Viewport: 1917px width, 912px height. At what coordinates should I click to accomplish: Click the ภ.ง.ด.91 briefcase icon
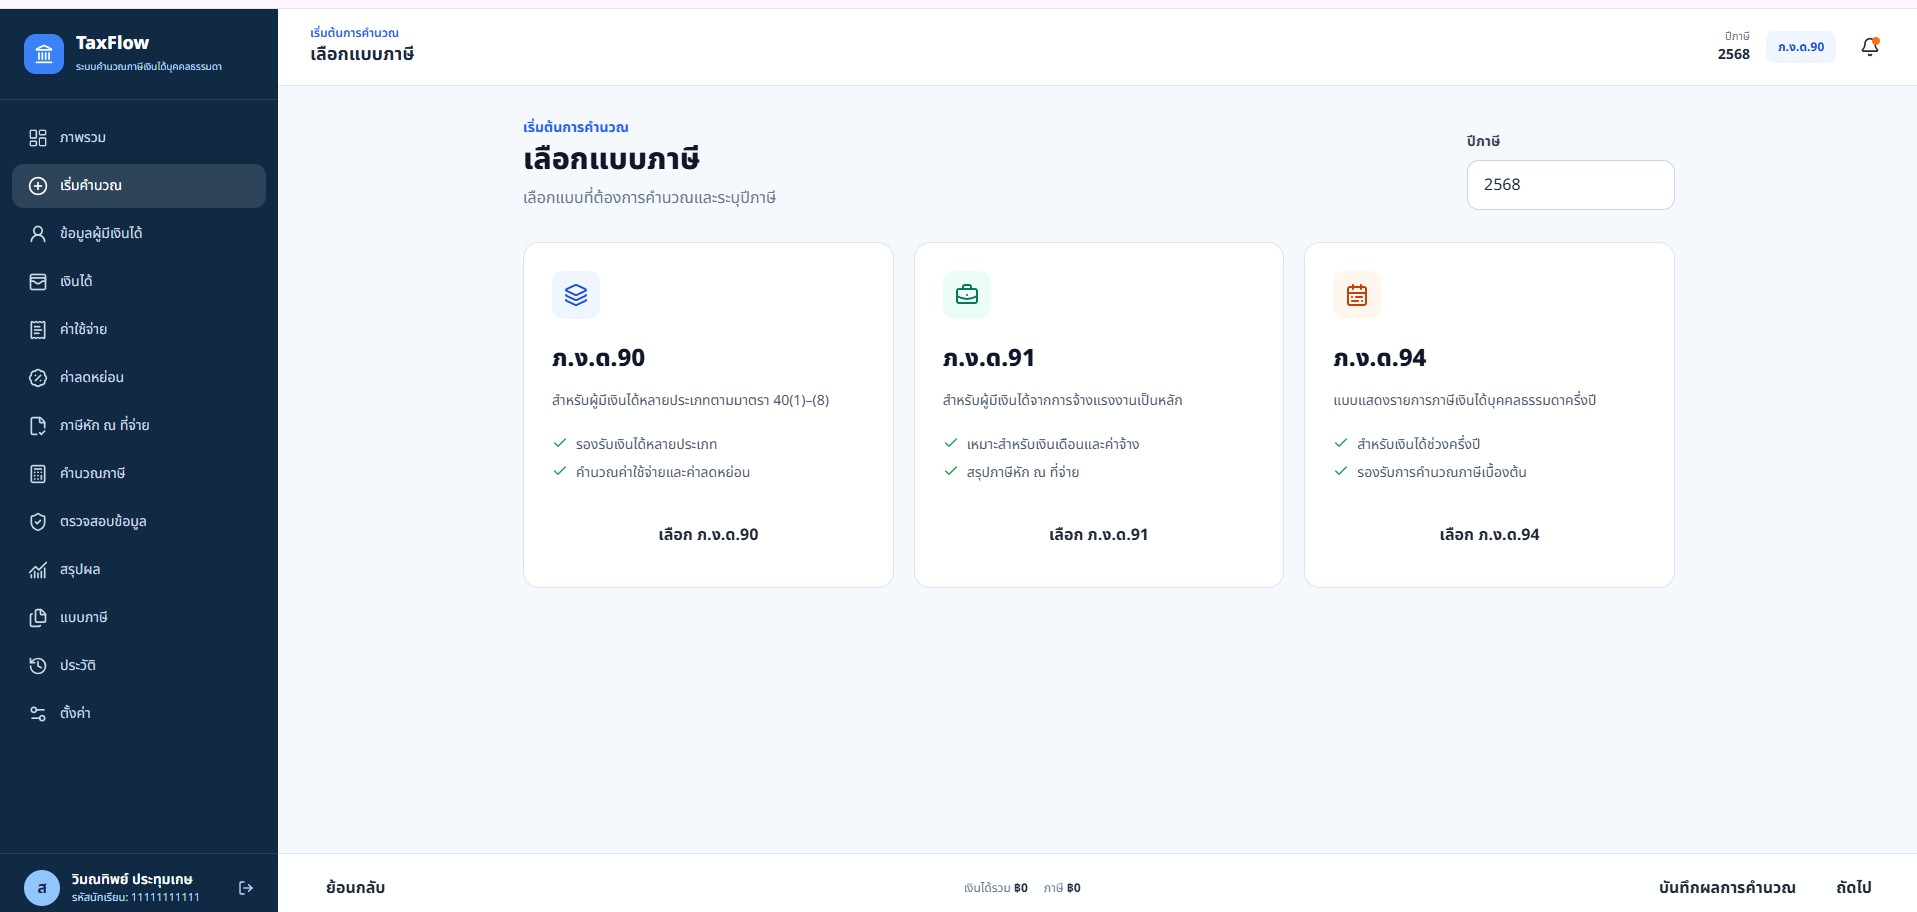point(967,295)
